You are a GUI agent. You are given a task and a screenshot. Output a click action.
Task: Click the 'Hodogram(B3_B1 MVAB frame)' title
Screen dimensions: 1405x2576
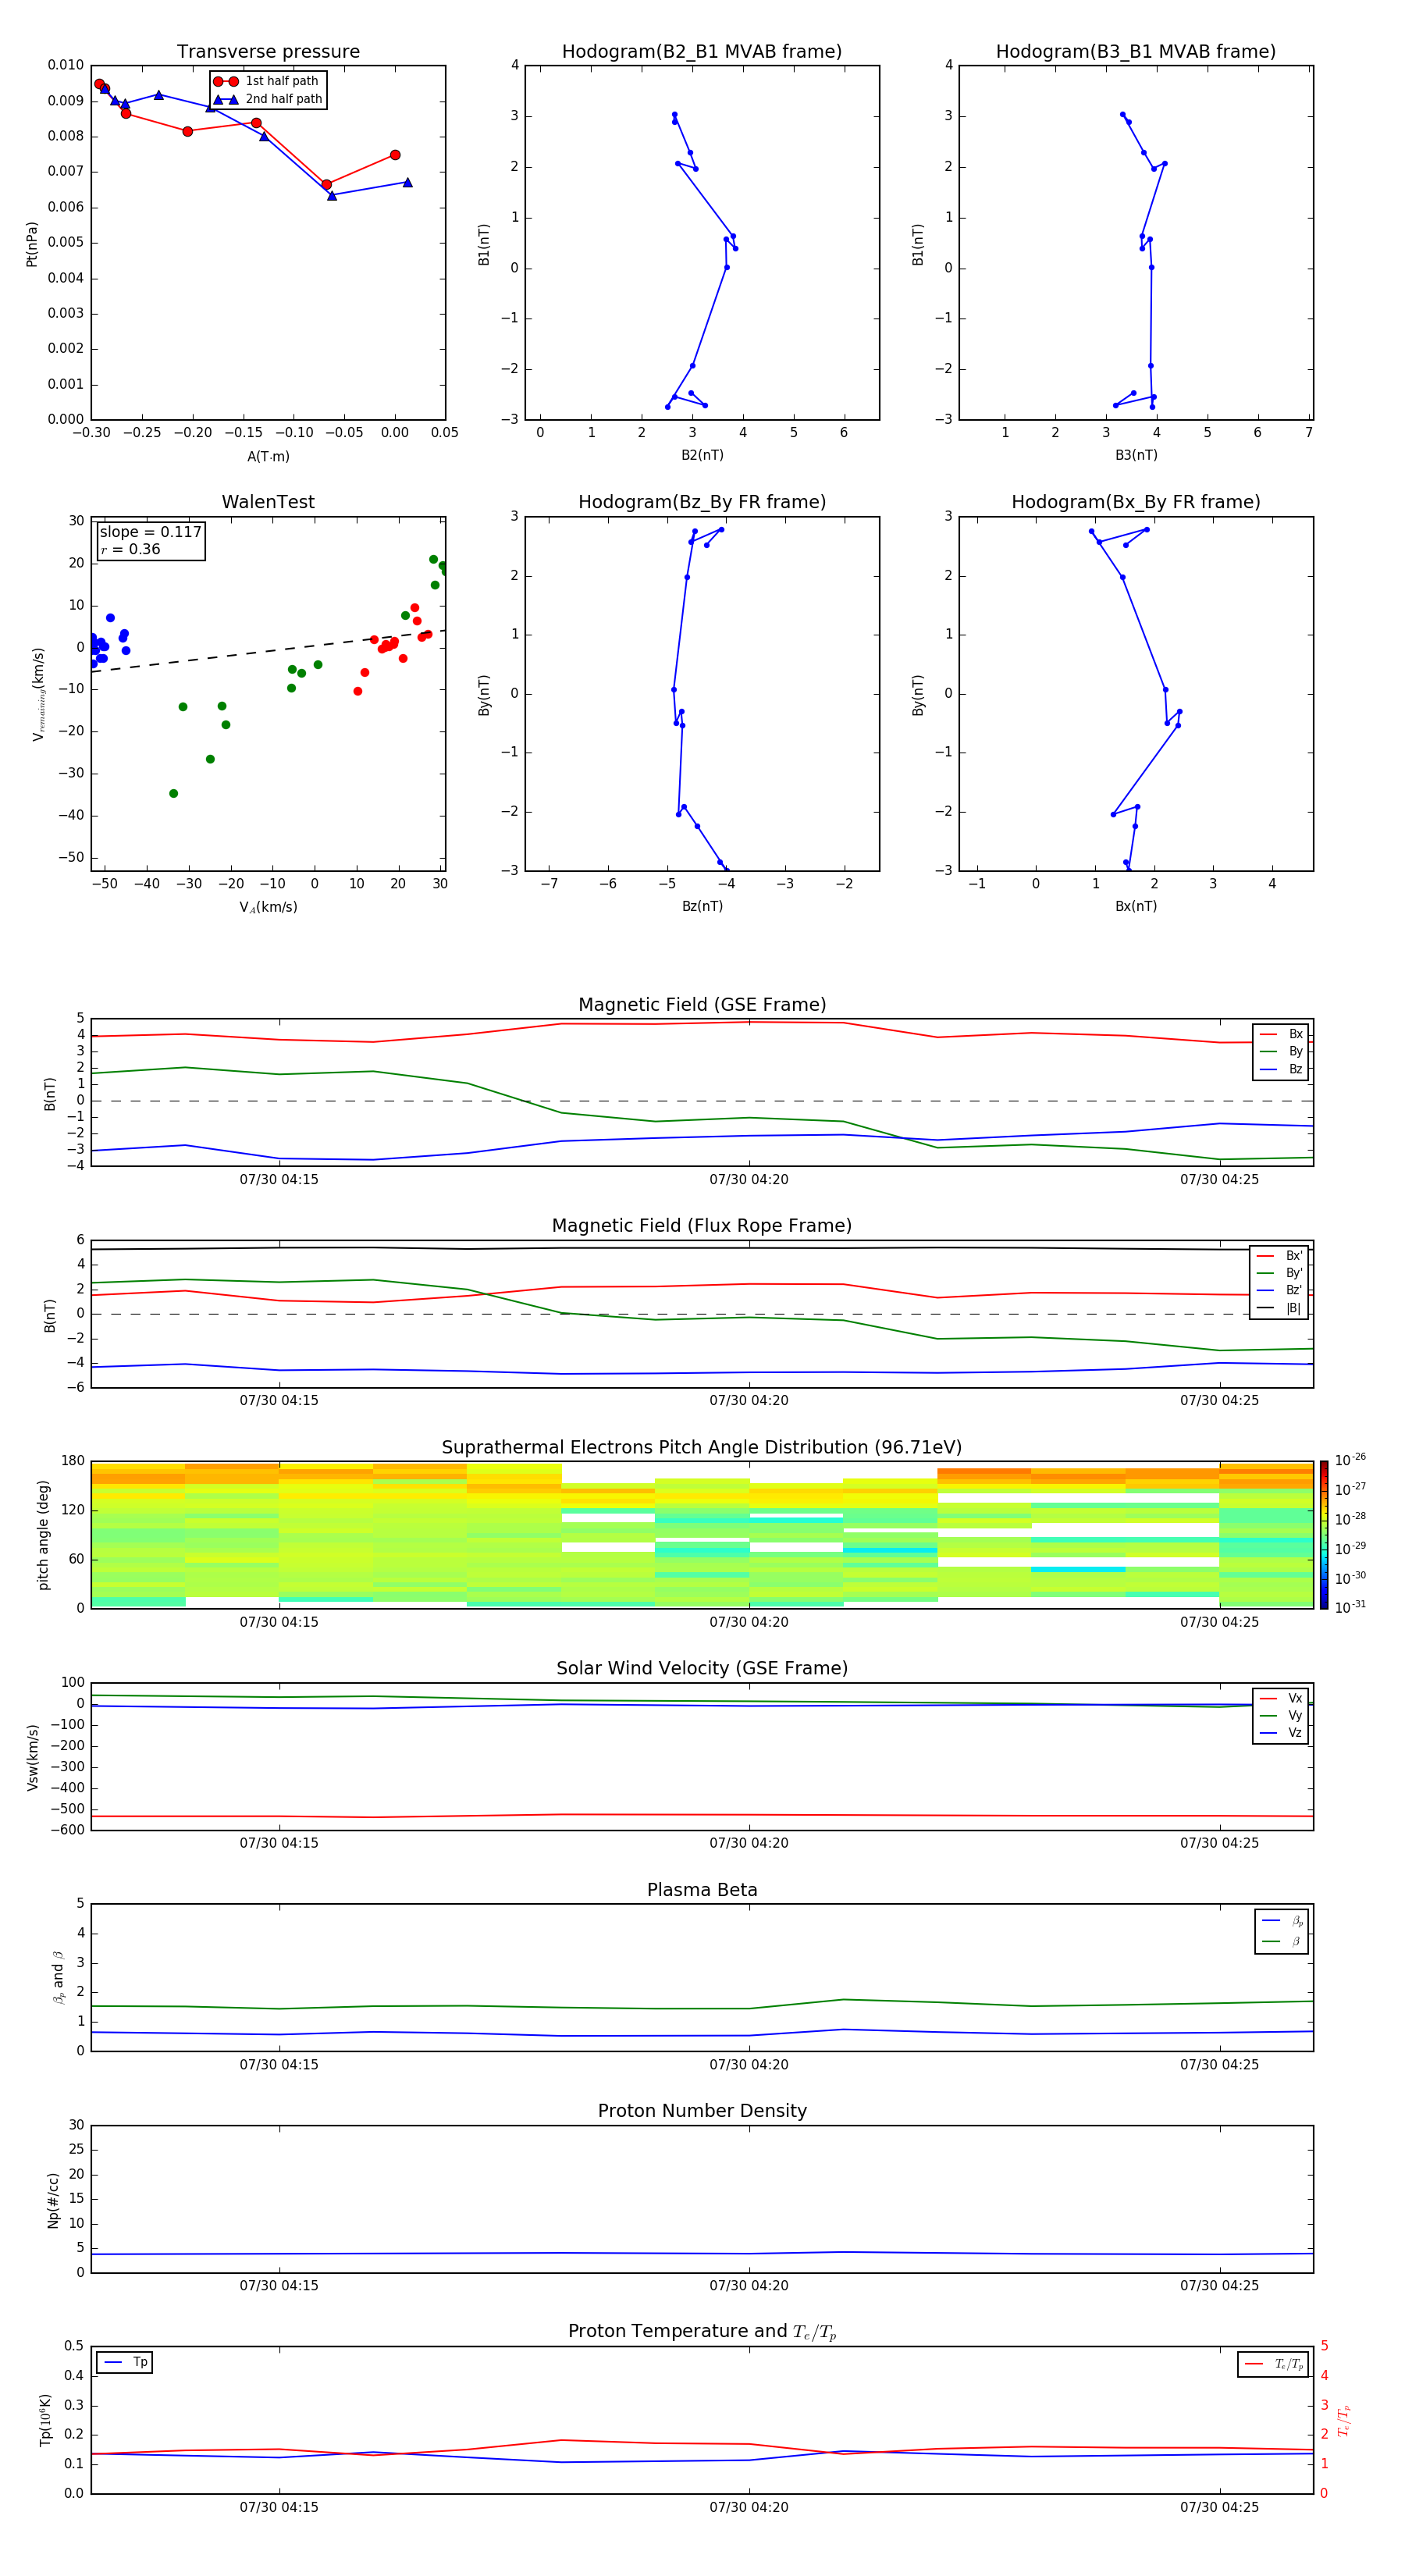(x=1136, y=52)
